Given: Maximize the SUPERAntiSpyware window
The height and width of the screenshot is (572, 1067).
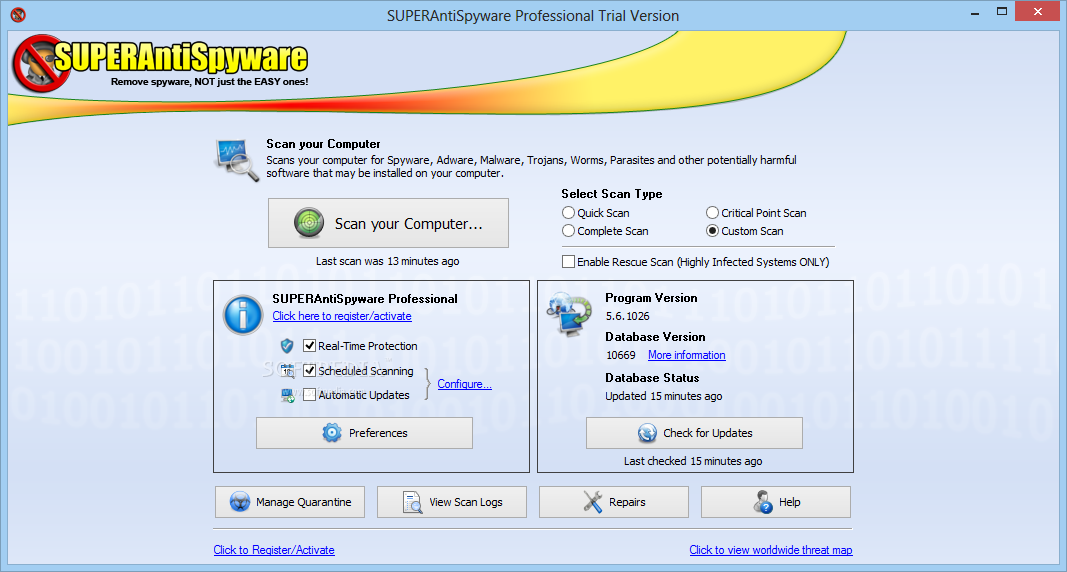Looking at the screenshot, I should (x=1002, y=12).
